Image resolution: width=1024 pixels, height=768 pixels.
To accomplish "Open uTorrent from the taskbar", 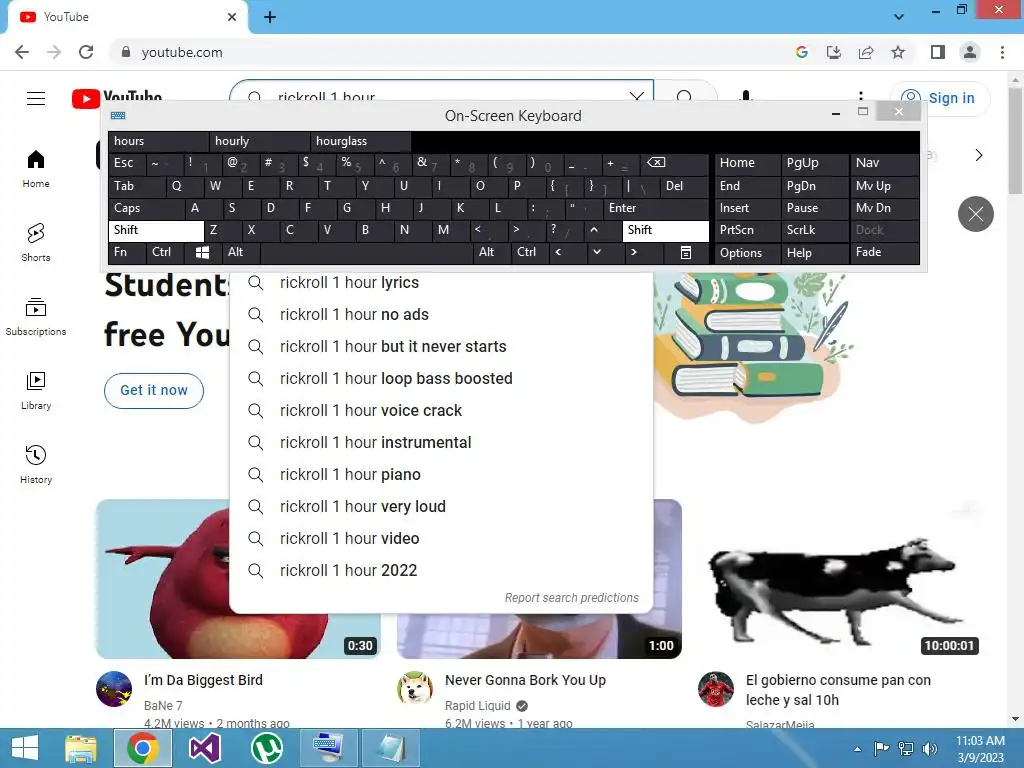I will 266,748.
